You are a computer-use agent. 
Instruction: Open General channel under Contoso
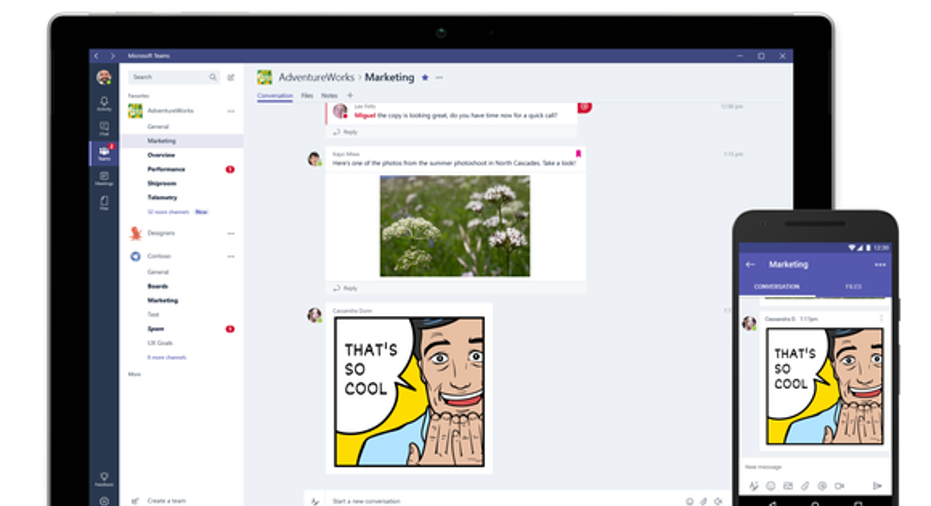point(158,272)
